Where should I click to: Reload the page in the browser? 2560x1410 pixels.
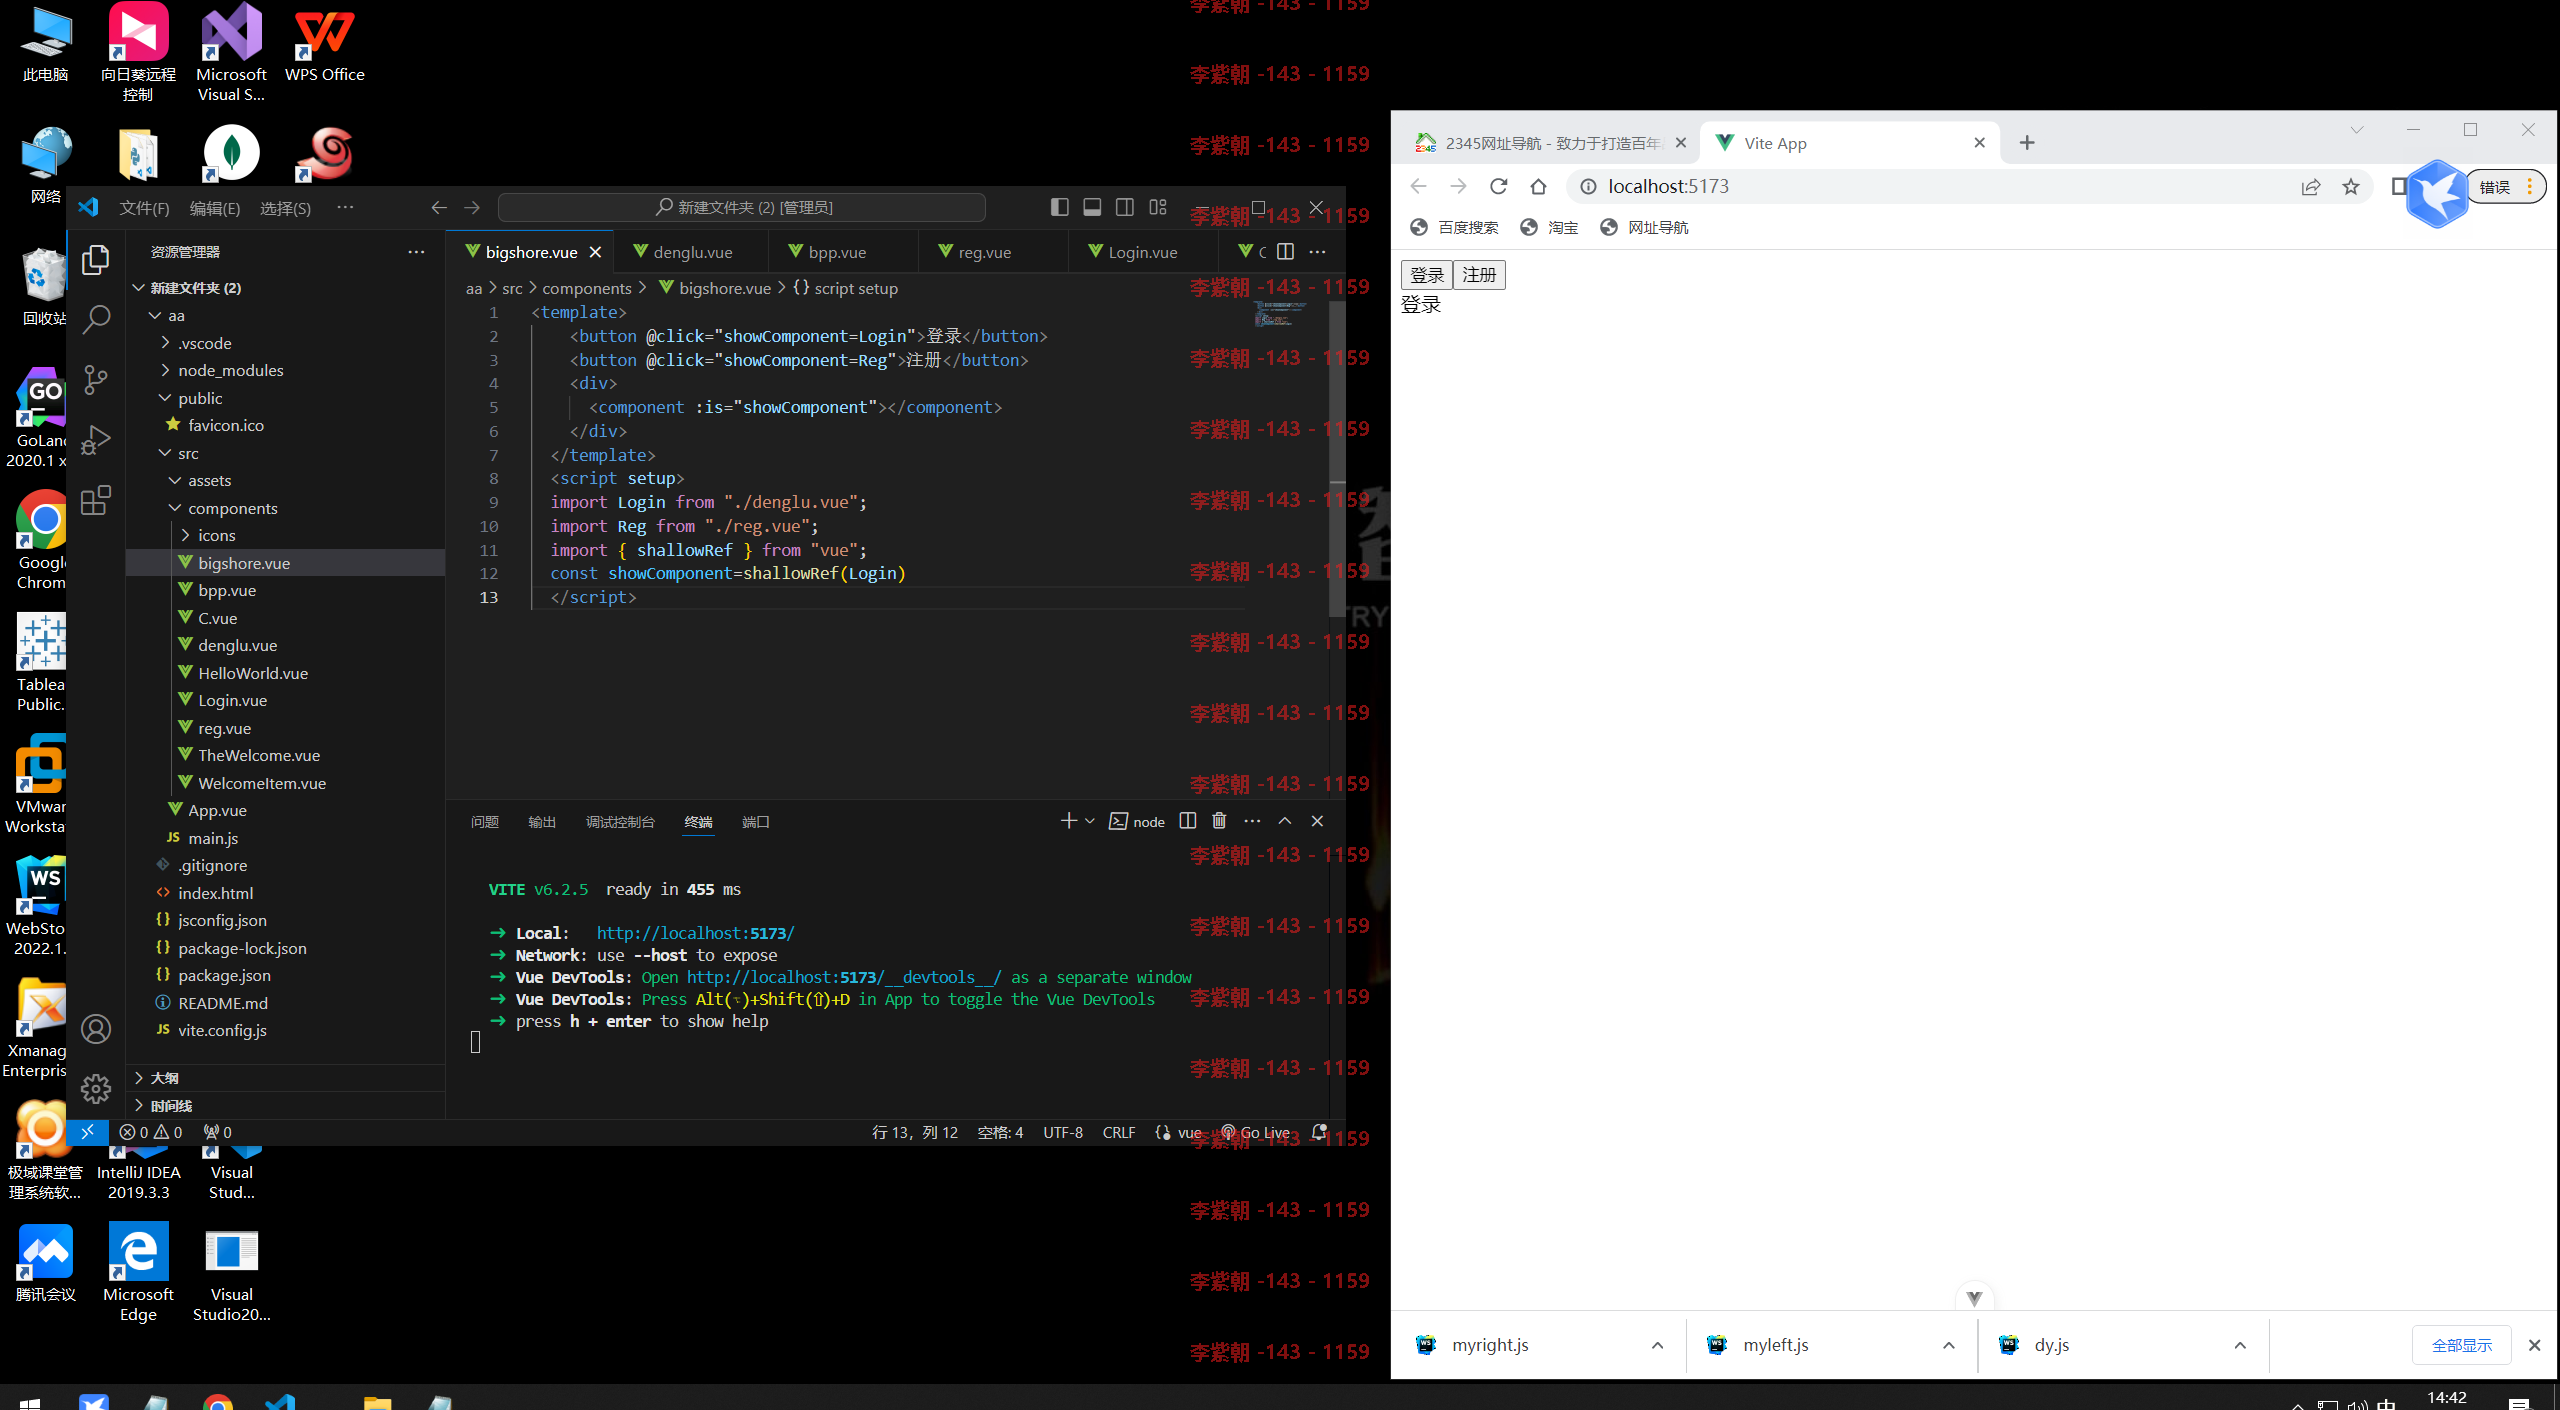[x=1498, y=186]
